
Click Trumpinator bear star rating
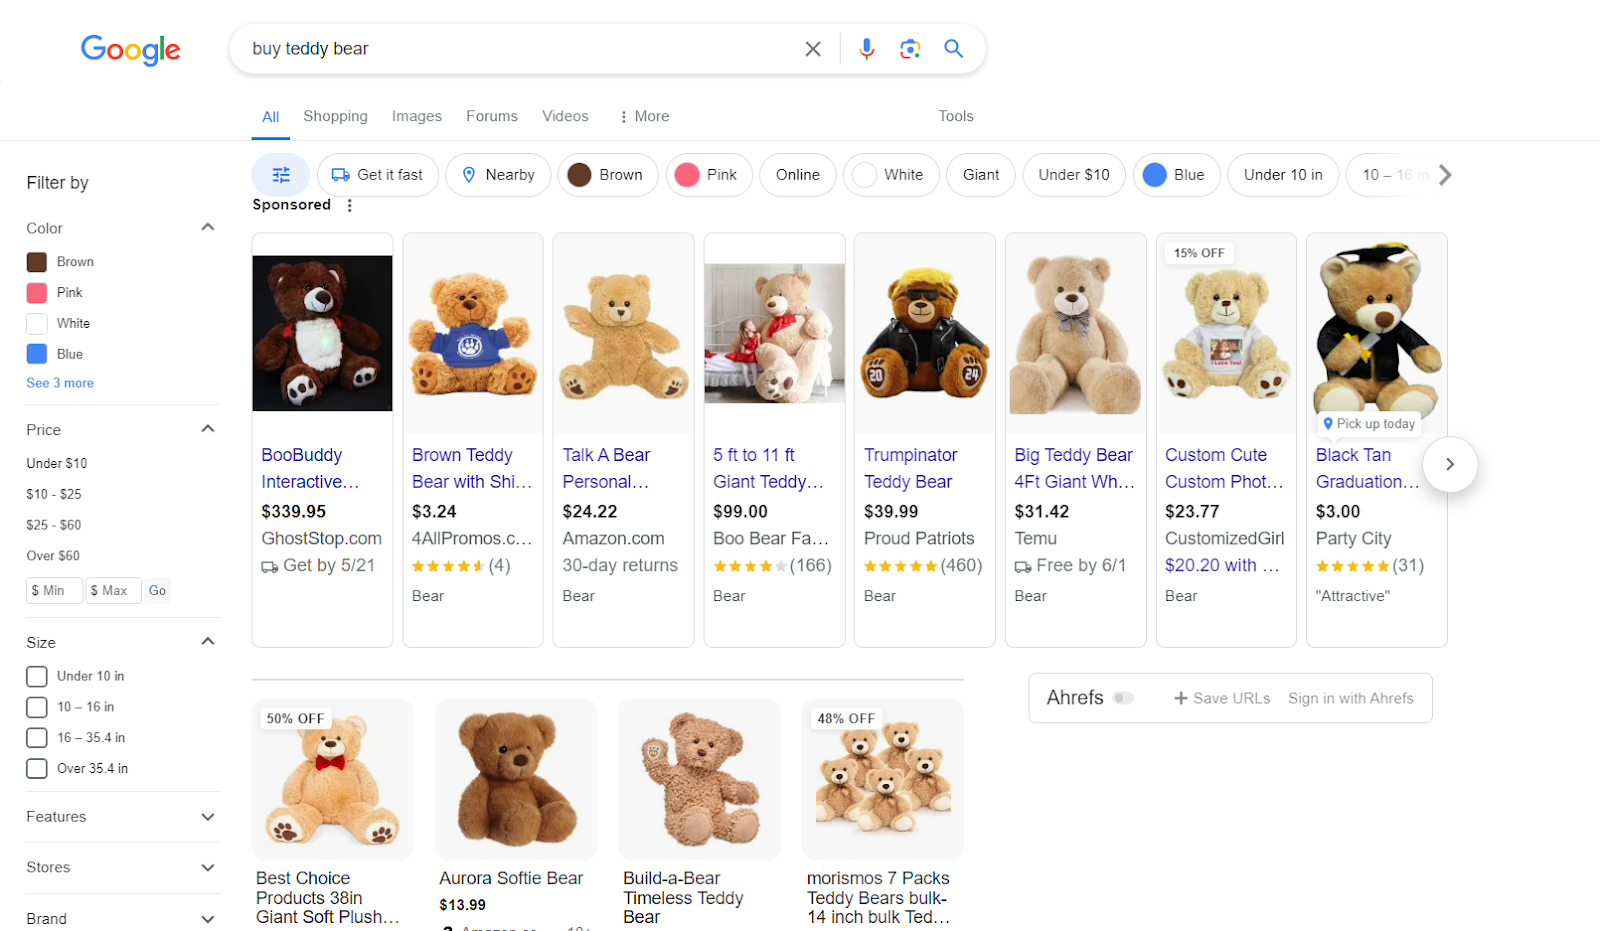pyautogui.click(x=901, y=566)
